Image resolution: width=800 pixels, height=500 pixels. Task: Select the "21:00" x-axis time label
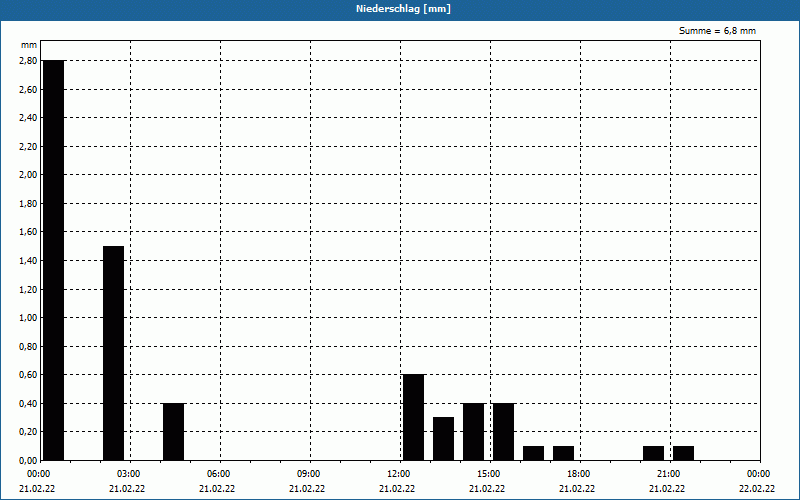670,474
